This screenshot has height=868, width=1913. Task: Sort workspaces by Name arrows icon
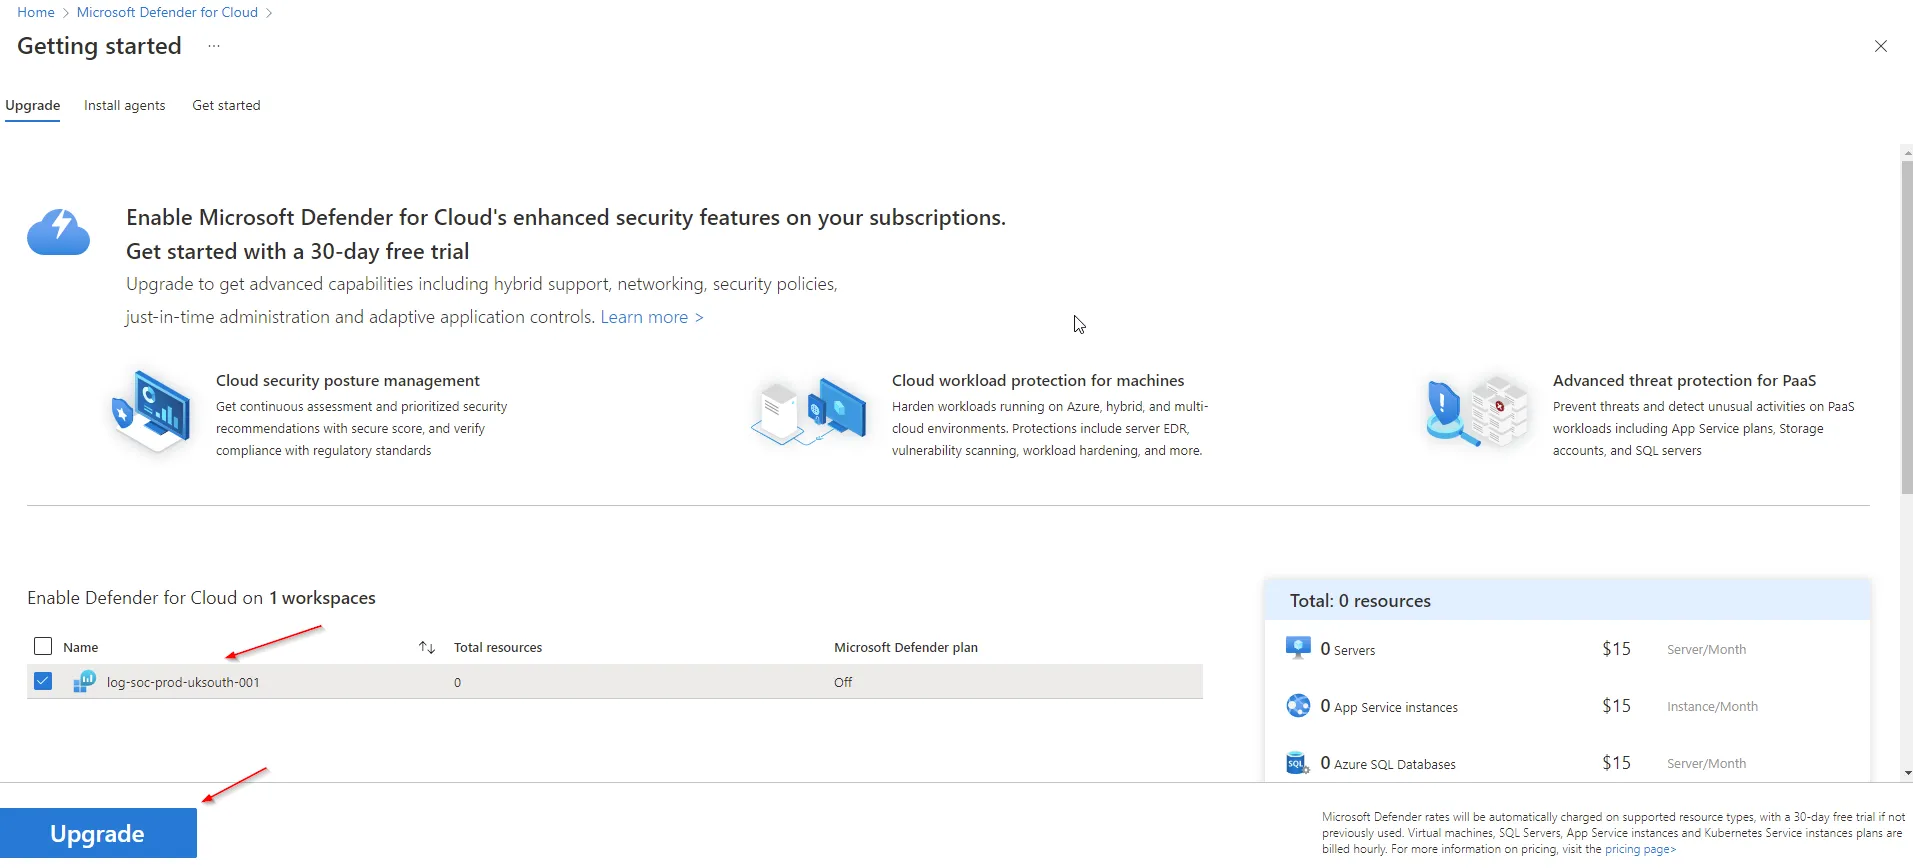(427, 648)
